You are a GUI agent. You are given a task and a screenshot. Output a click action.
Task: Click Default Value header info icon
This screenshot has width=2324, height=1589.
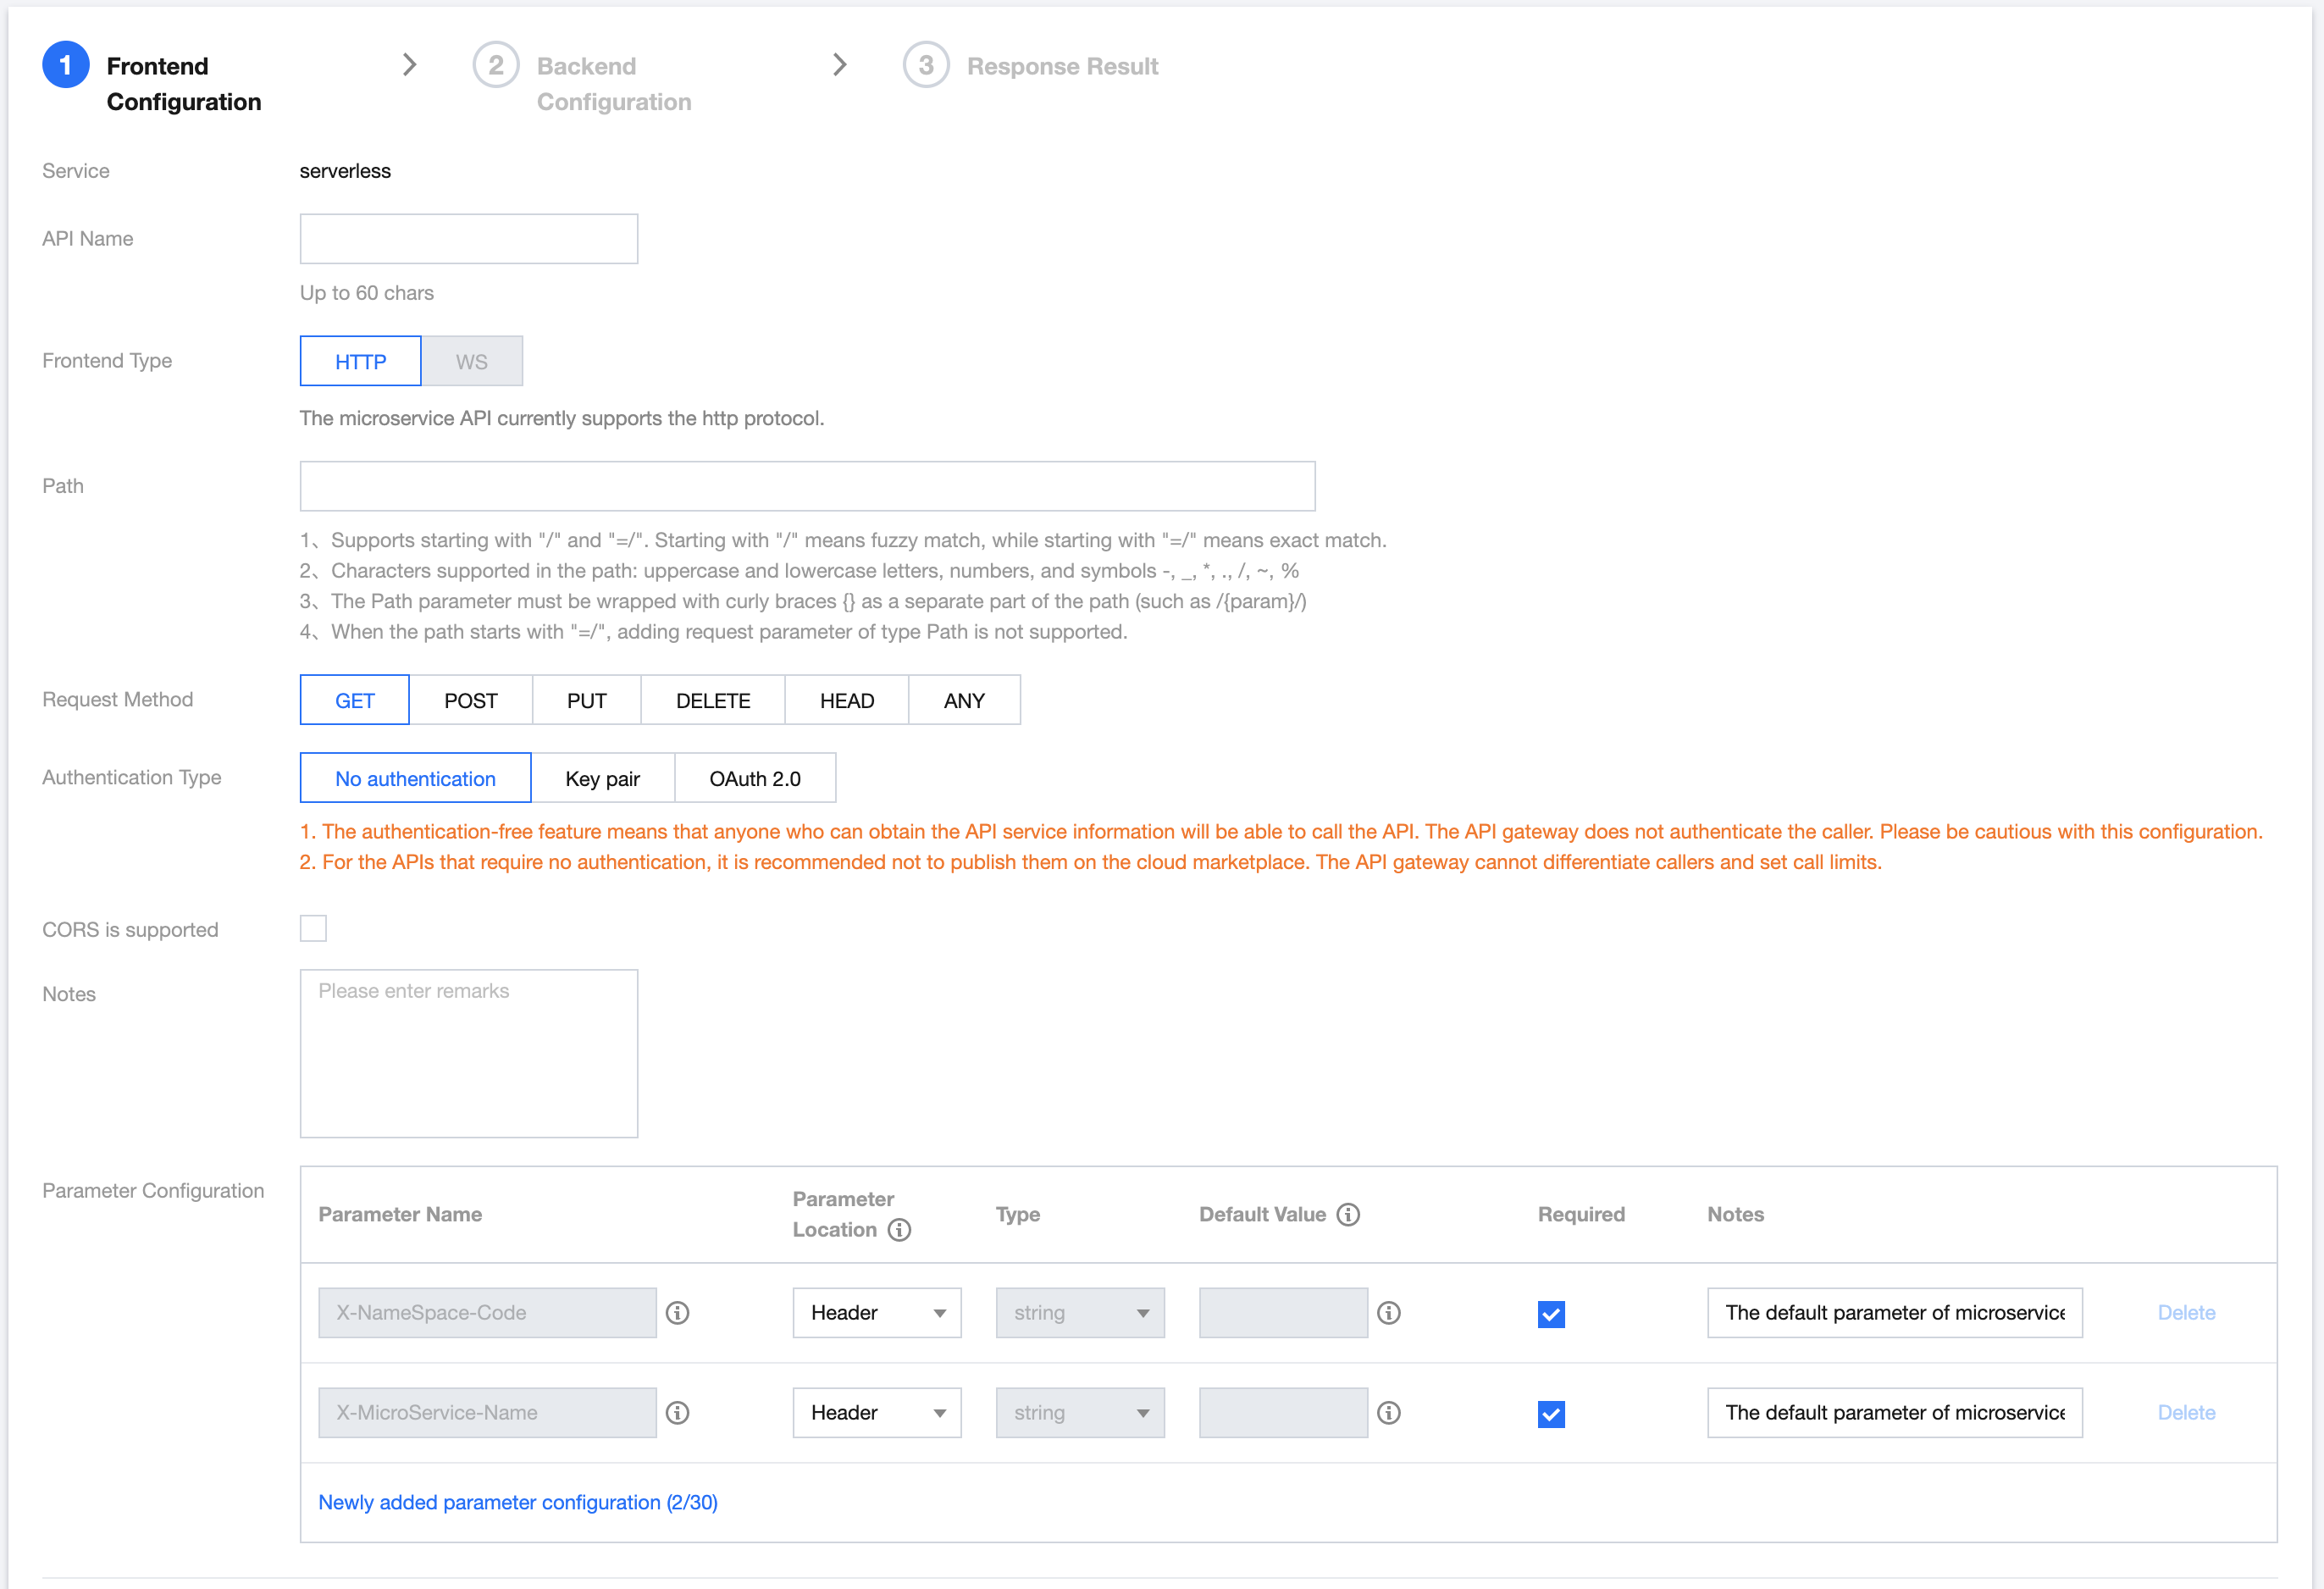[1348, 1214]
